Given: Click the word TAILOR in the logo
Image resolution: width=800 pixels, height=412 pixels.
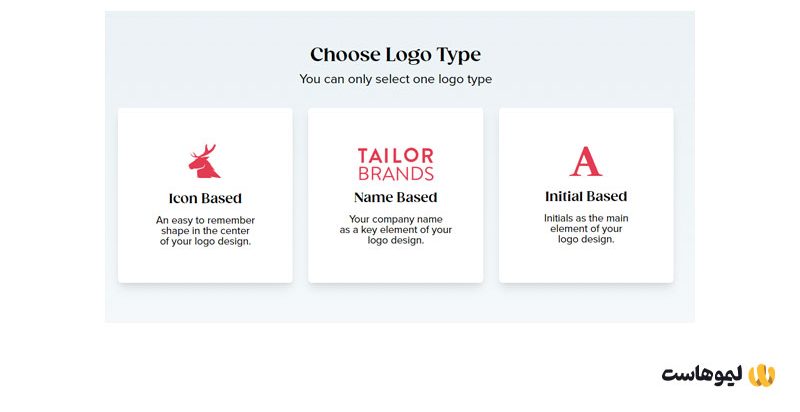Looking at the screenshot, I should click(x=395, y=156).
